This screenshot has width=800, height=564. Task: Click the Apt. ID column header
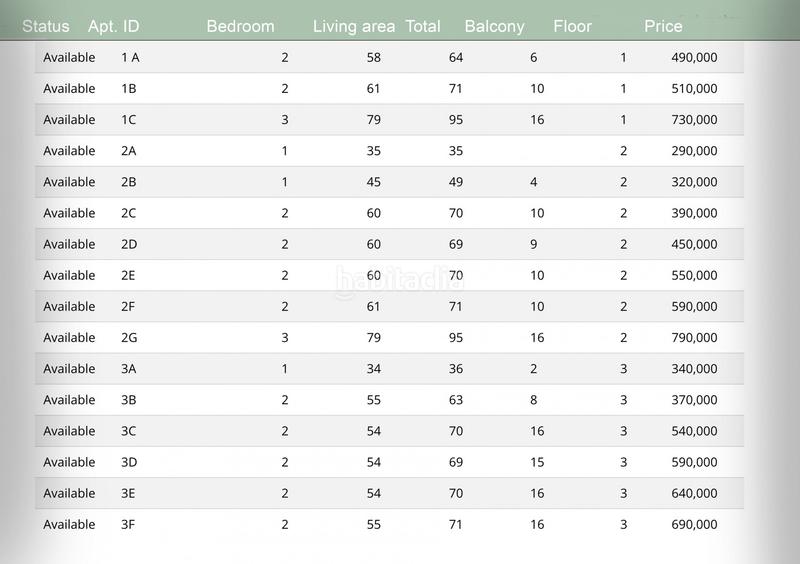(112, 26)
